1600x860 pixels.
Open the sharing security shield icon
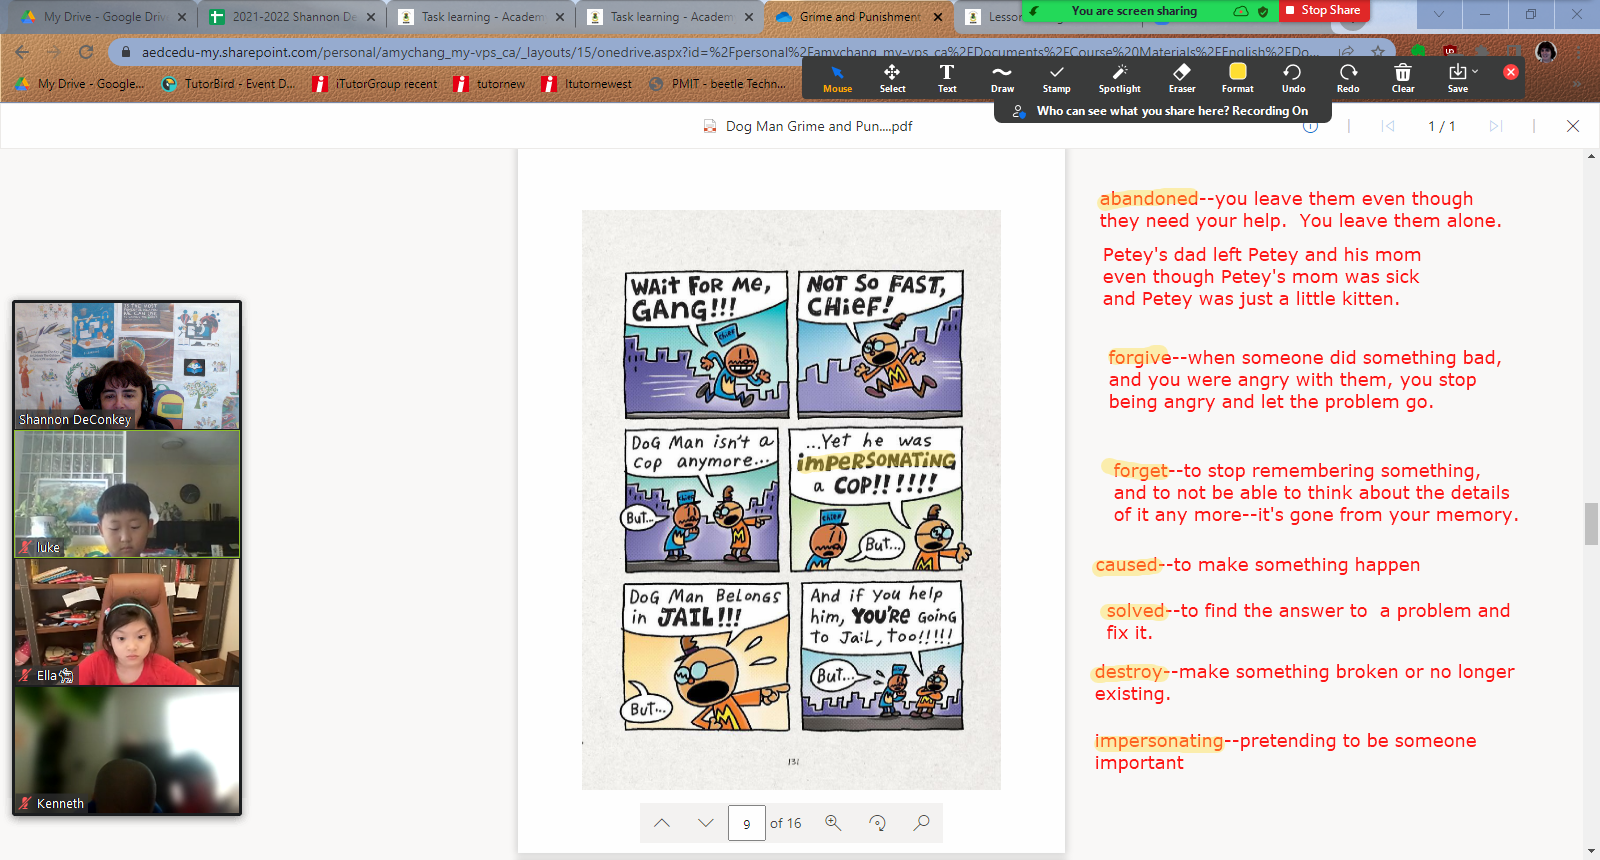click(1263, 11)
